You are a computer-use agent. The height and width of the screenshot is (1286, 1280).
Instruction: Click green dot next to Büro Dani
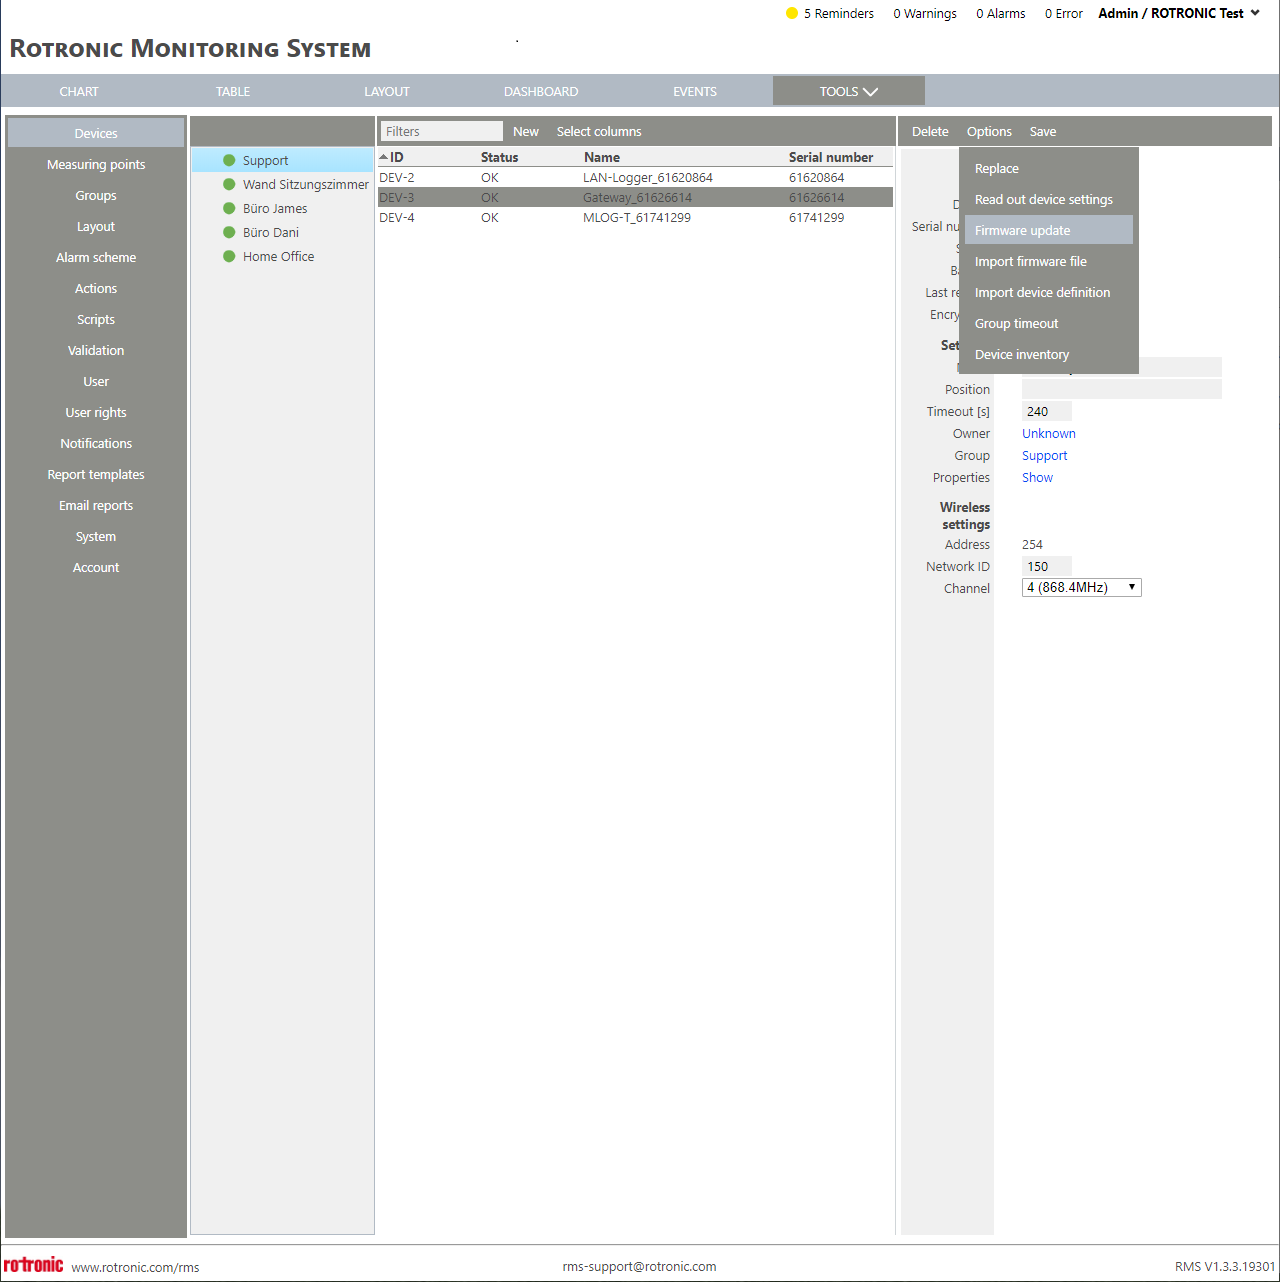[229, 232]
